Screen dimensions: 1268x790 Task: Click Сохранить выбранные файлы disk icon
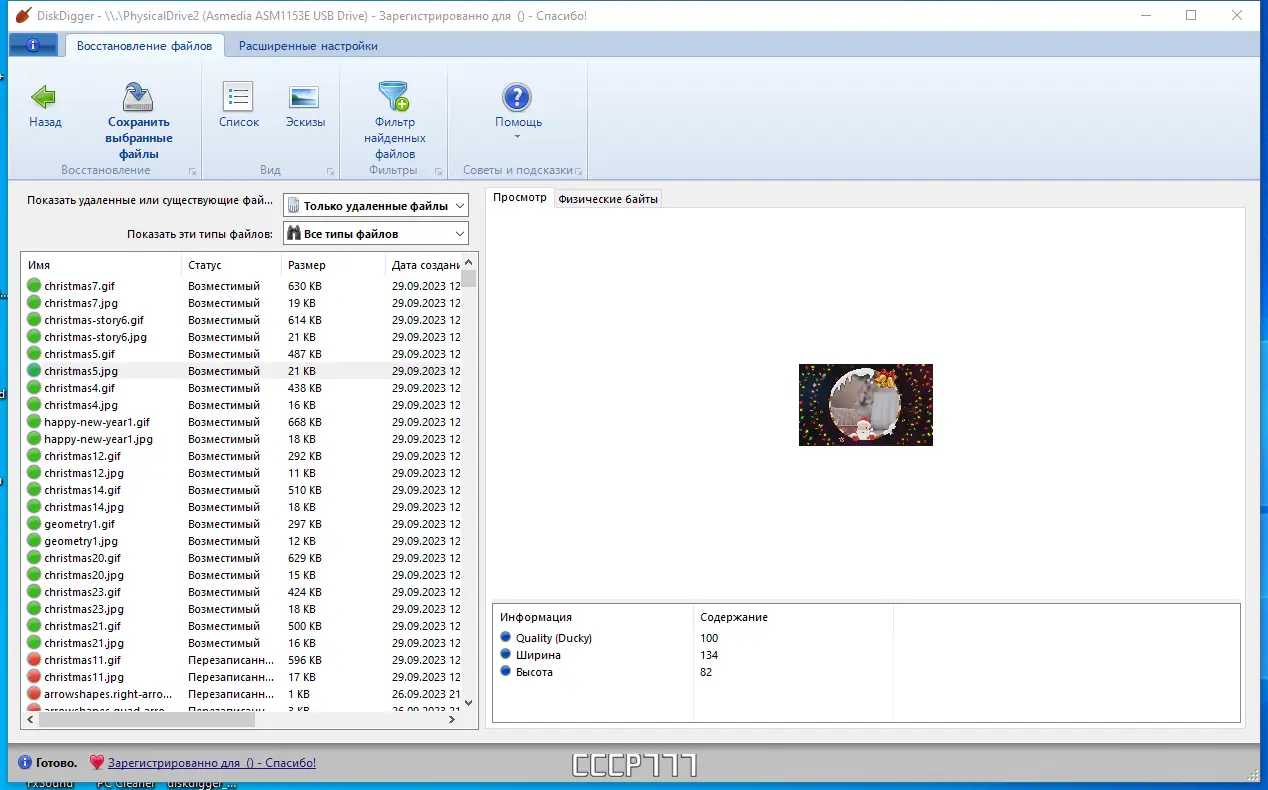(139, 97)
